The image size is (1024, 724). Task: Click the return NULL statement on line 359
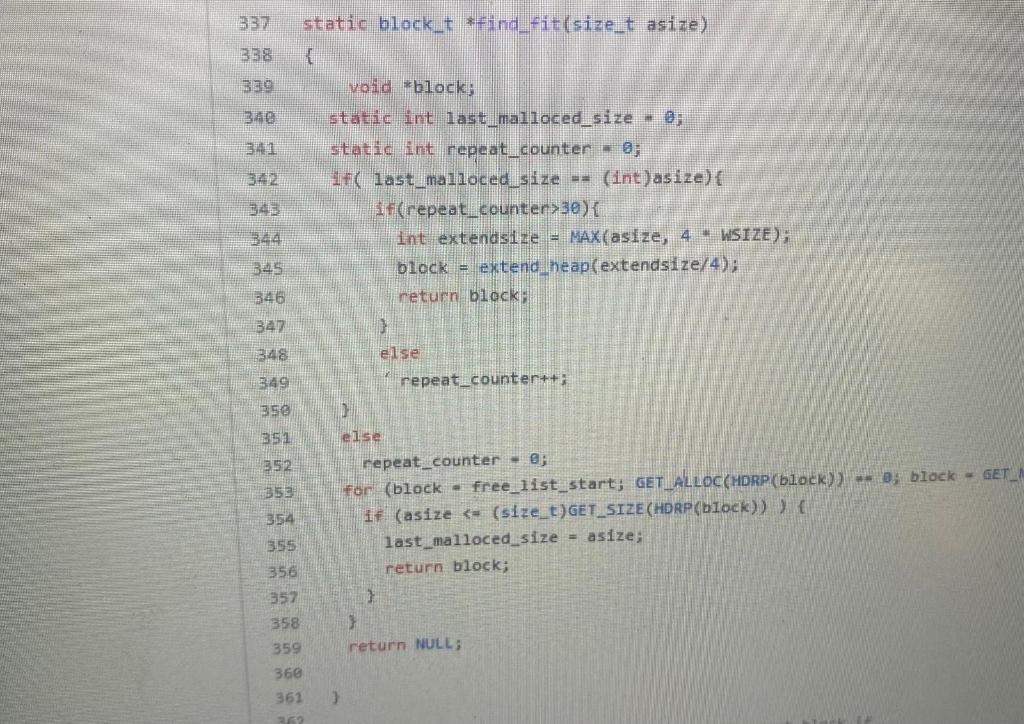[x=403, y=645]
